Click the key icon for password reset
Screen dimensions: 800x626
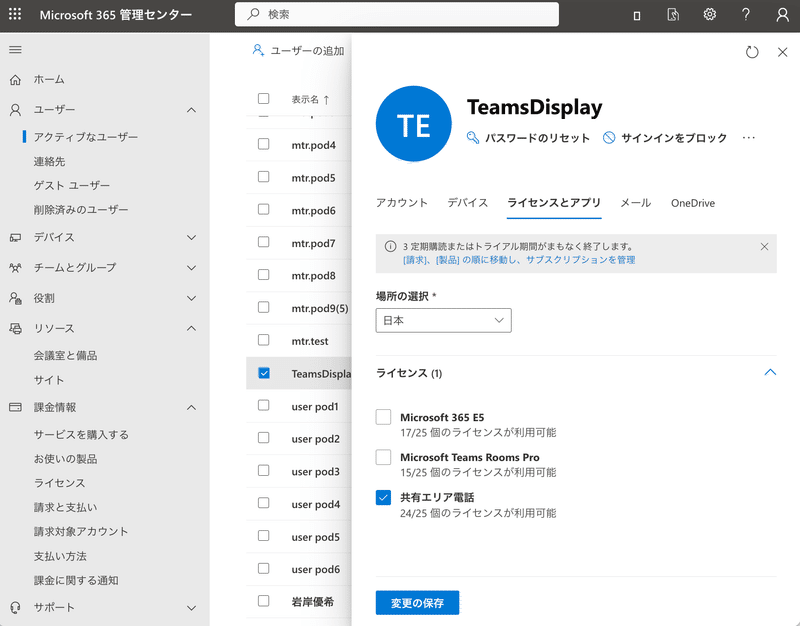coord(473,138)
